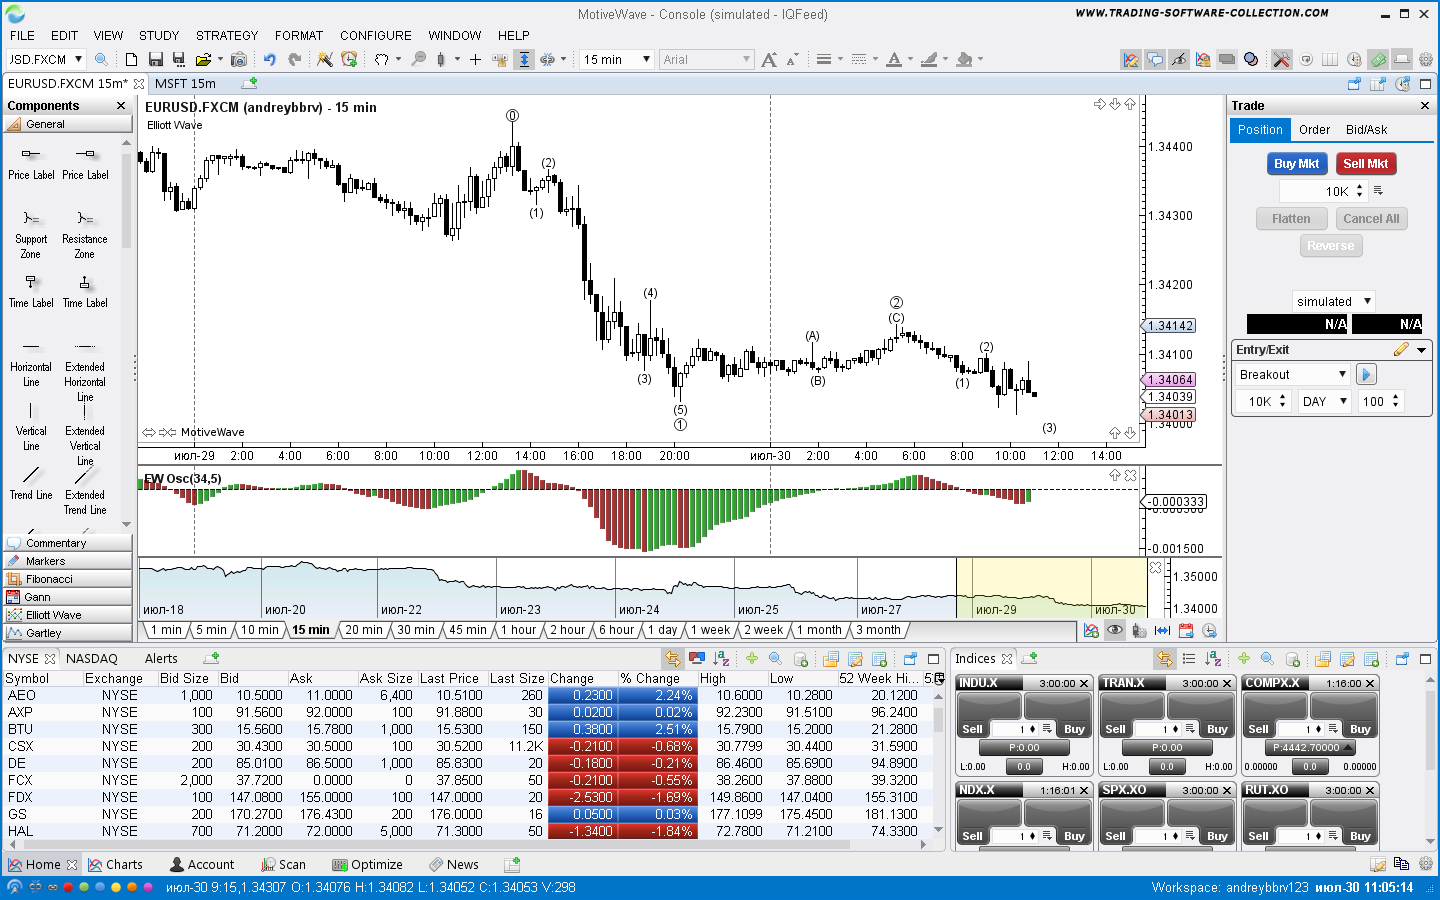Select the 1 hour timeframe tab
Viewport: 1440px width, 900px height.
517,630
